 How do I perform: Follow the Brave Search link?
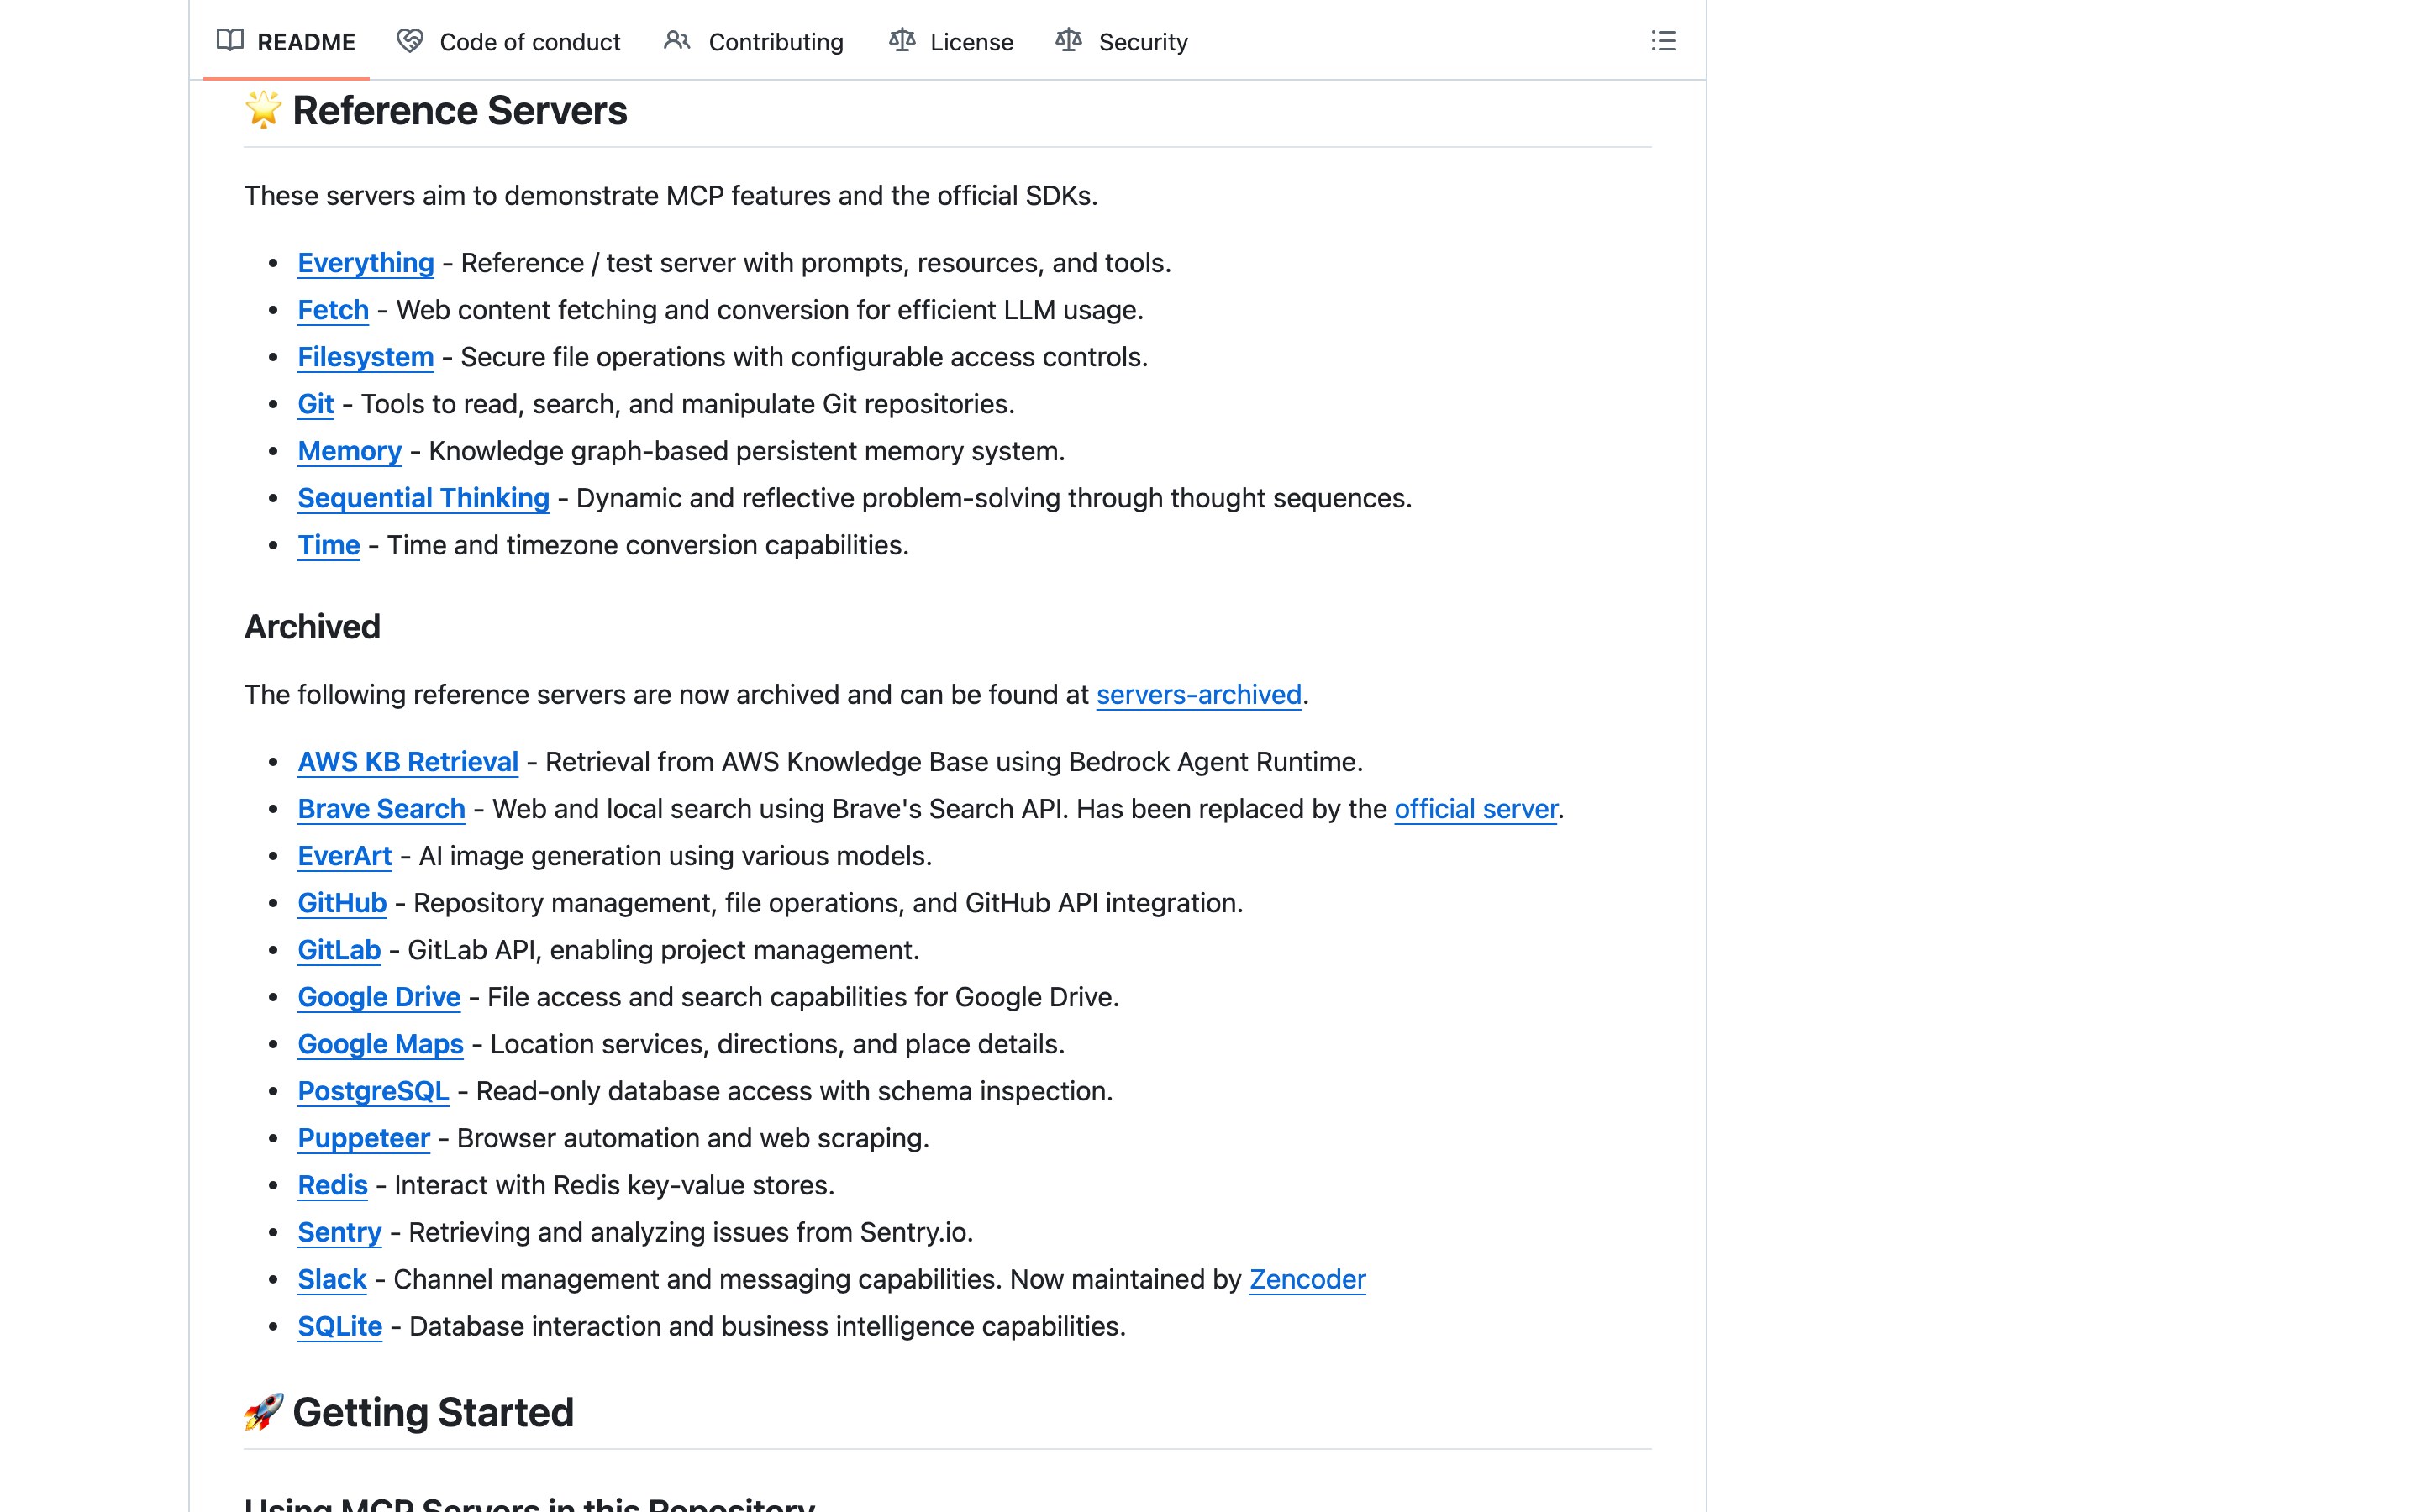coord(382,809)
